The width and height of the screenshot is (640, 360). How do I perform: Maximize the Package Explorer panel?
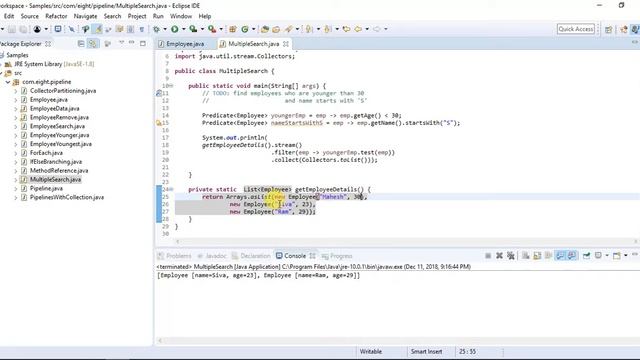[x=142, y=43]
